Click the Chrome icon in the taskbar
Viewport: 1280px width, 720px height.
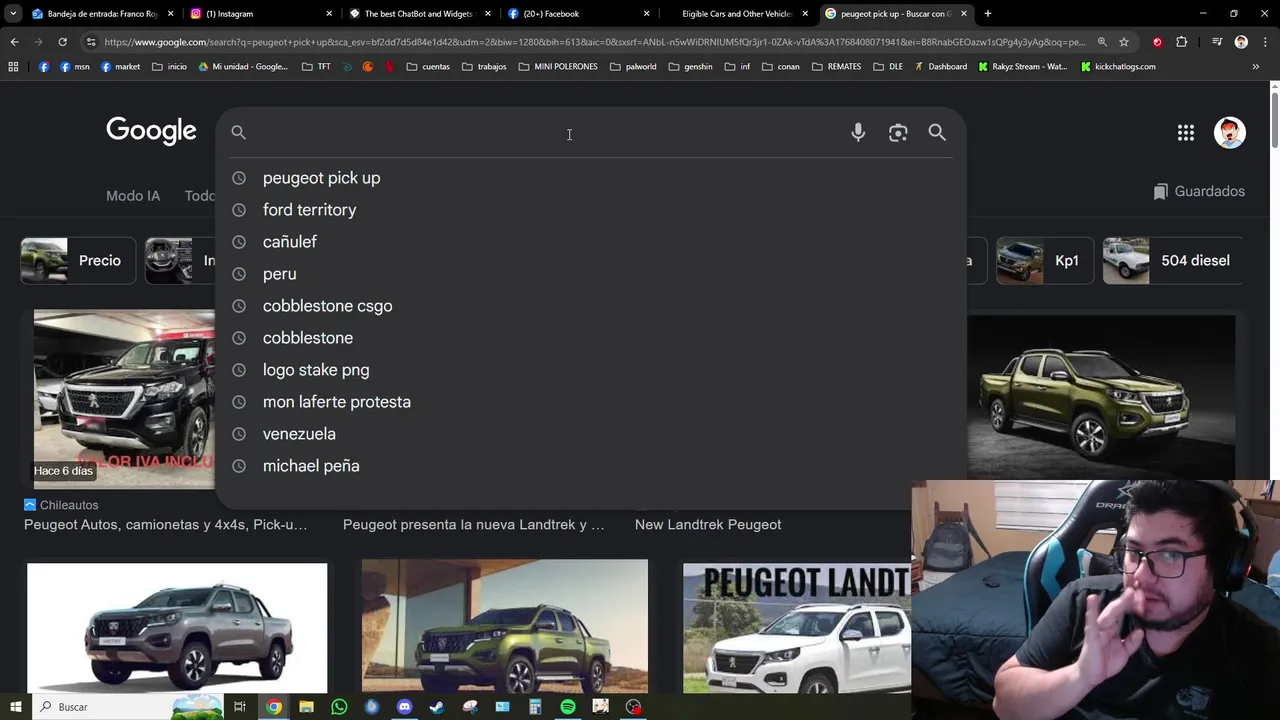pos(274,707)
